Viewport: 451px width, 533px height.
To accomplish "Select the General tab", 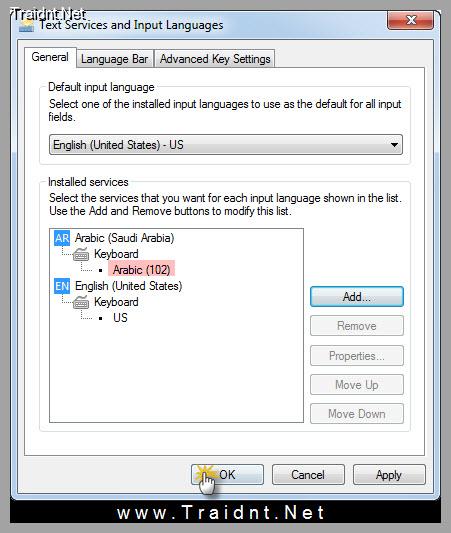I will (x=50, y=57).
